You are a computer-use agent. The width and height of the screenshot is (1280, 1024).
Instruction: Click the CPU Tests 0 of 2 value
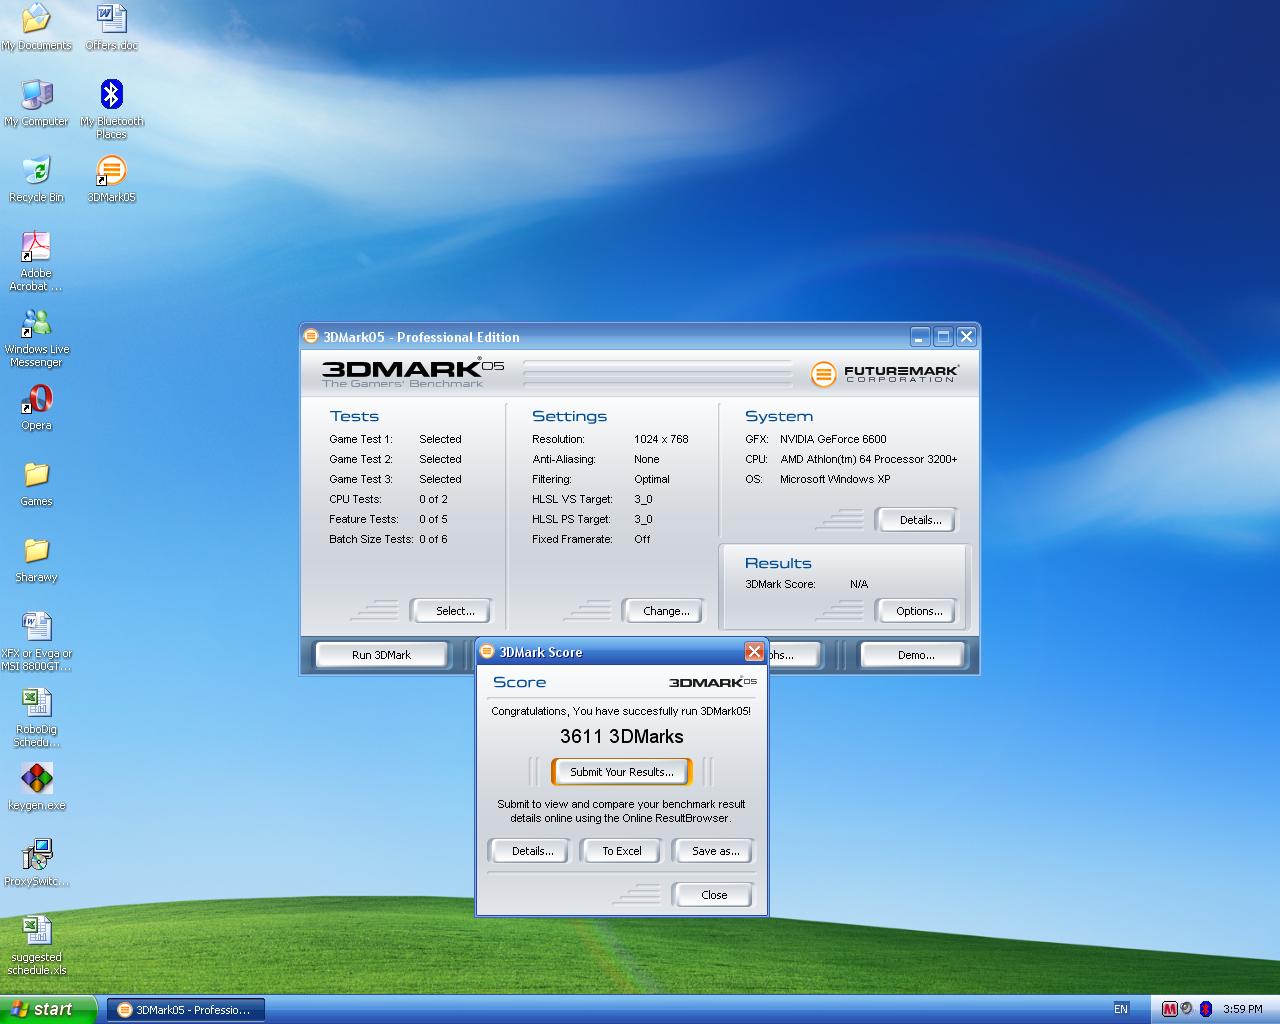point(433,499)
